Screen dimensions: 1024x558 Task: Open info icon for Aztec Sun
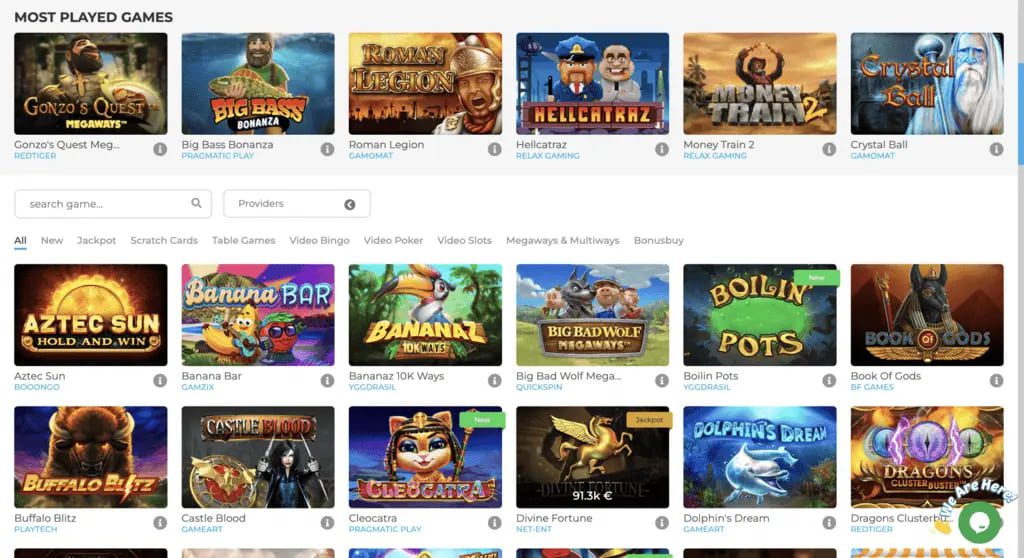[160, 380]
